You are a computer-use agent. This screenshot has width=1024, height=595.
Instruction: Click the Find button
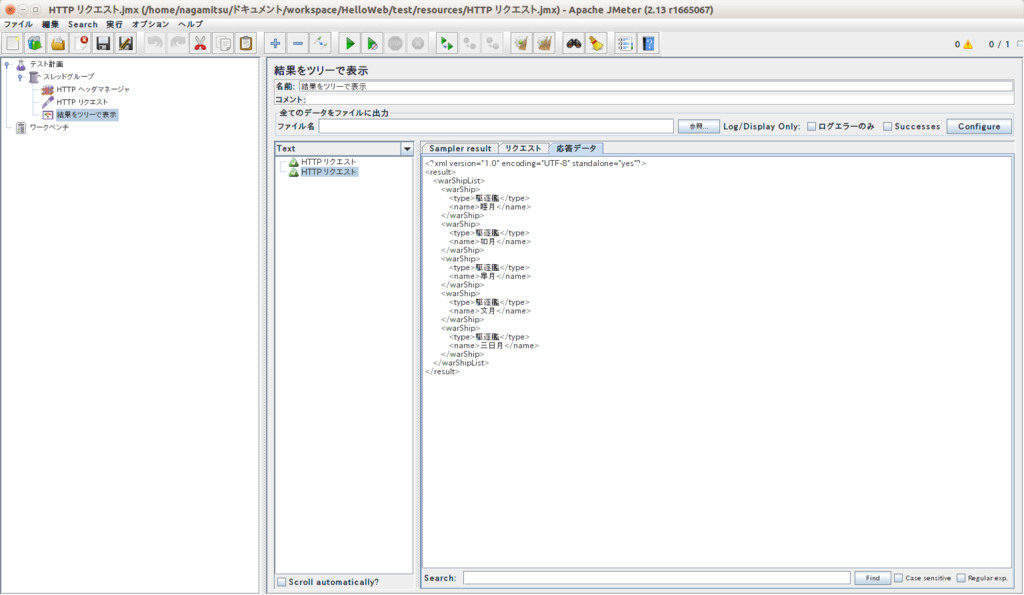(872, 578)
